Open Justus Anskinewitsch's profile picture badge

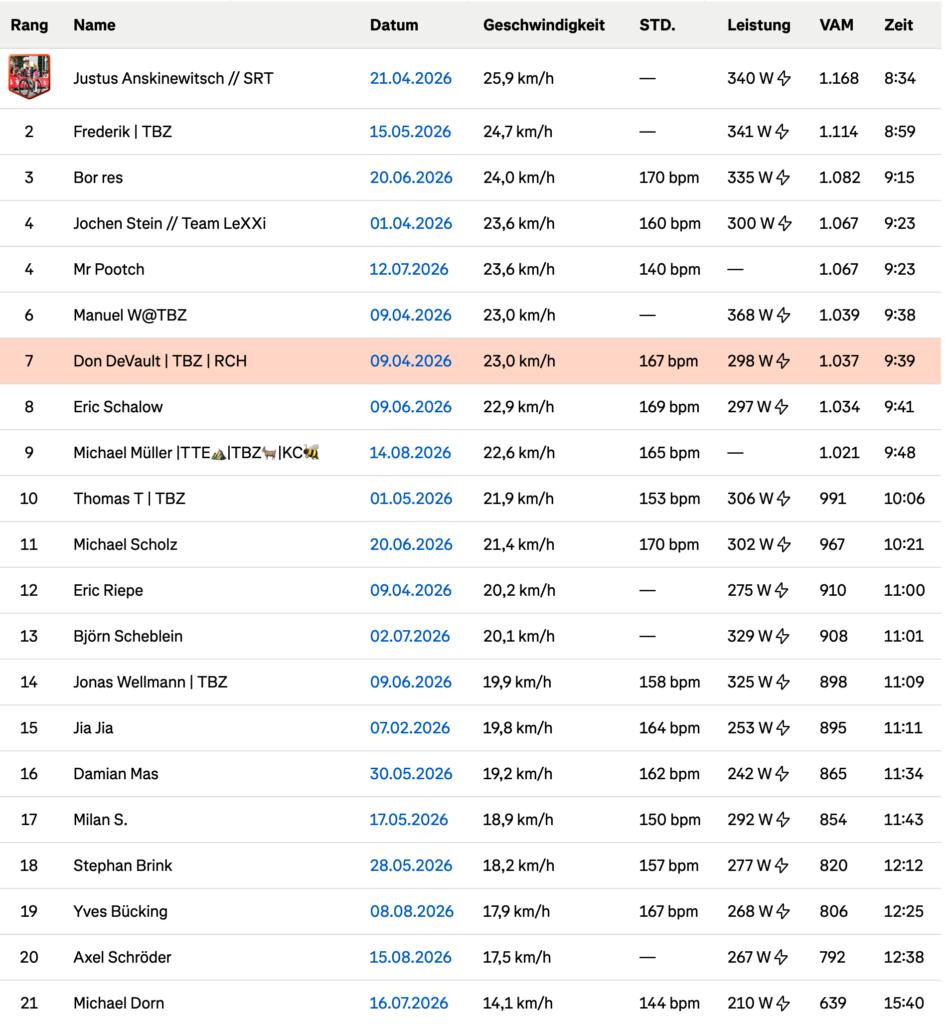click(29, 77)
